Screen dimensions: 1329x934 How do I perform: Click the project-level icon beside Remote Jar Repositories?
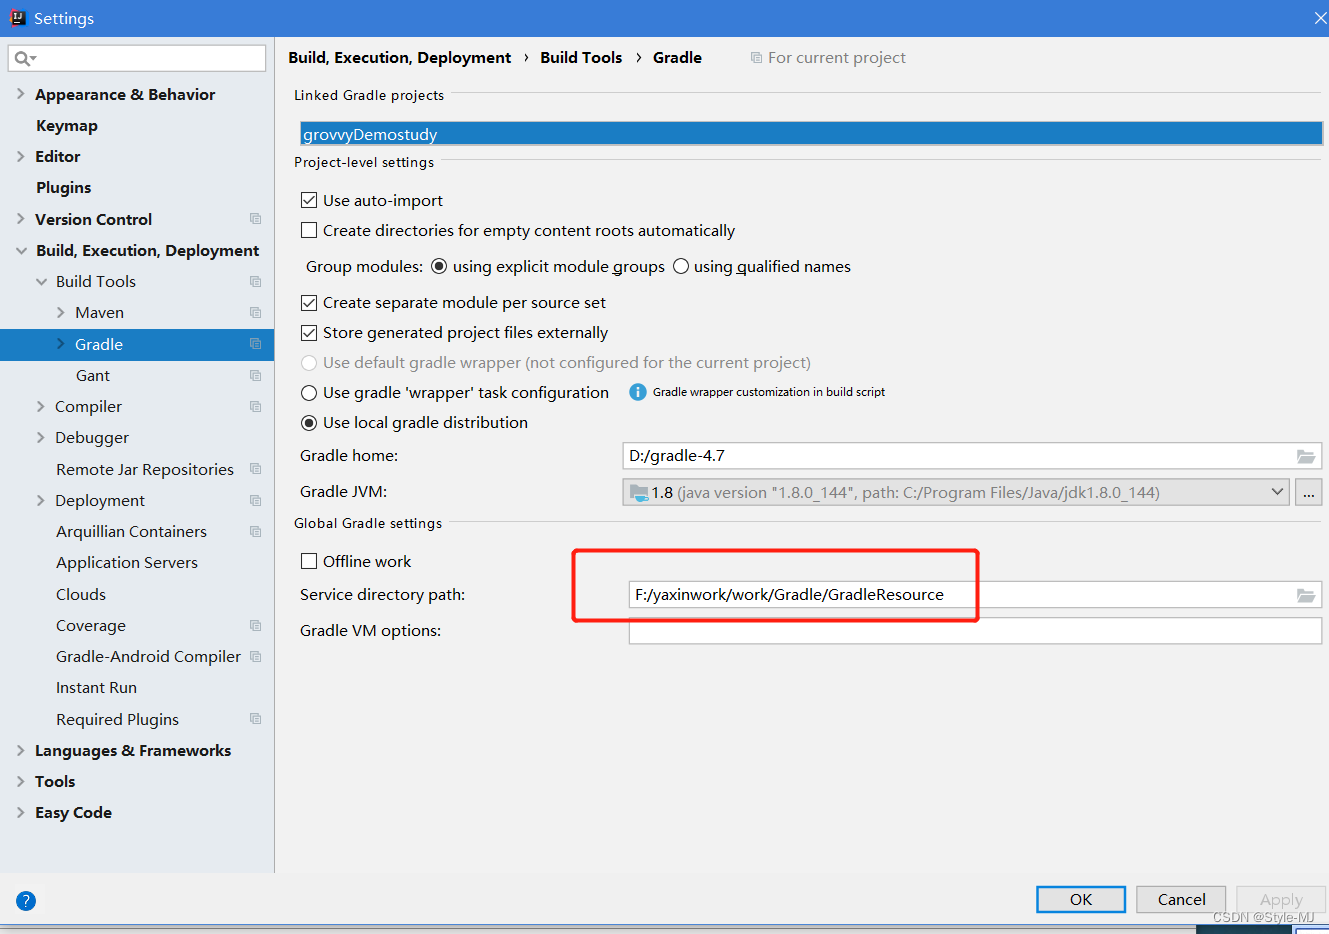pyautogui.click(x=255, y=469)
